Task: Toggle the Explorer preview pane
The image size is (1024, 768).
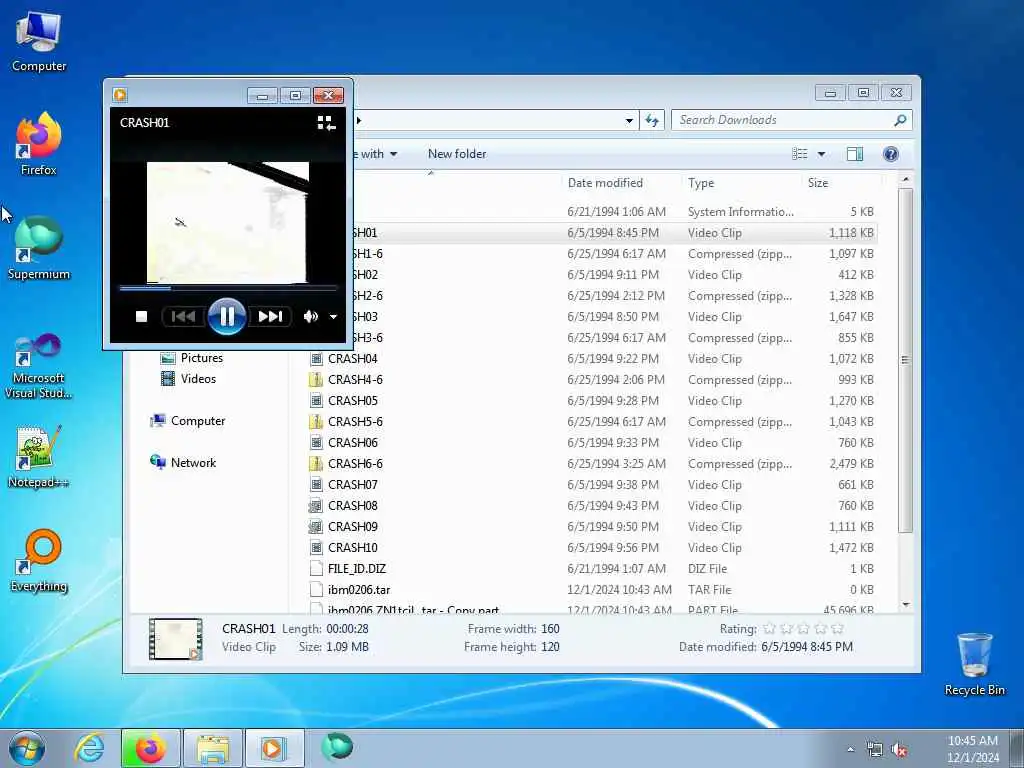Action: (854, 154)
